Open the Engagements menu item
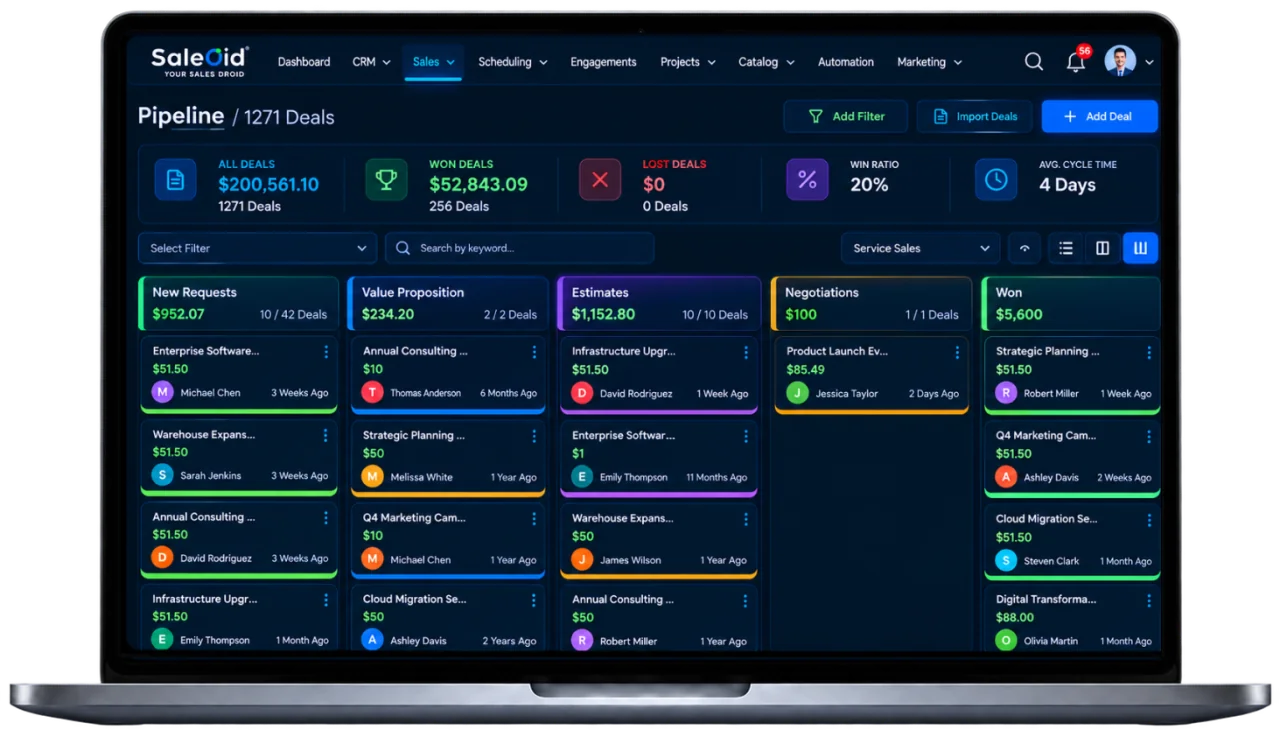The width and height of the screenshot is (1280, 730). (603, 62)
